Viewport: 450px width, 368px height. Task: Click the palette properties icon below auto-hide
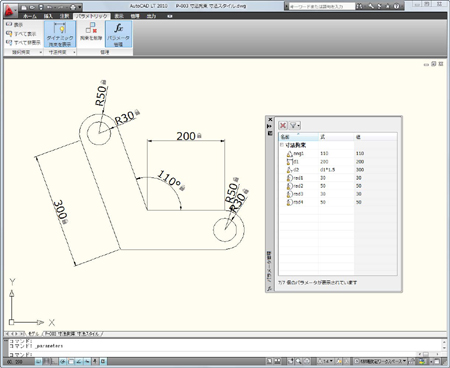point(270,133)
